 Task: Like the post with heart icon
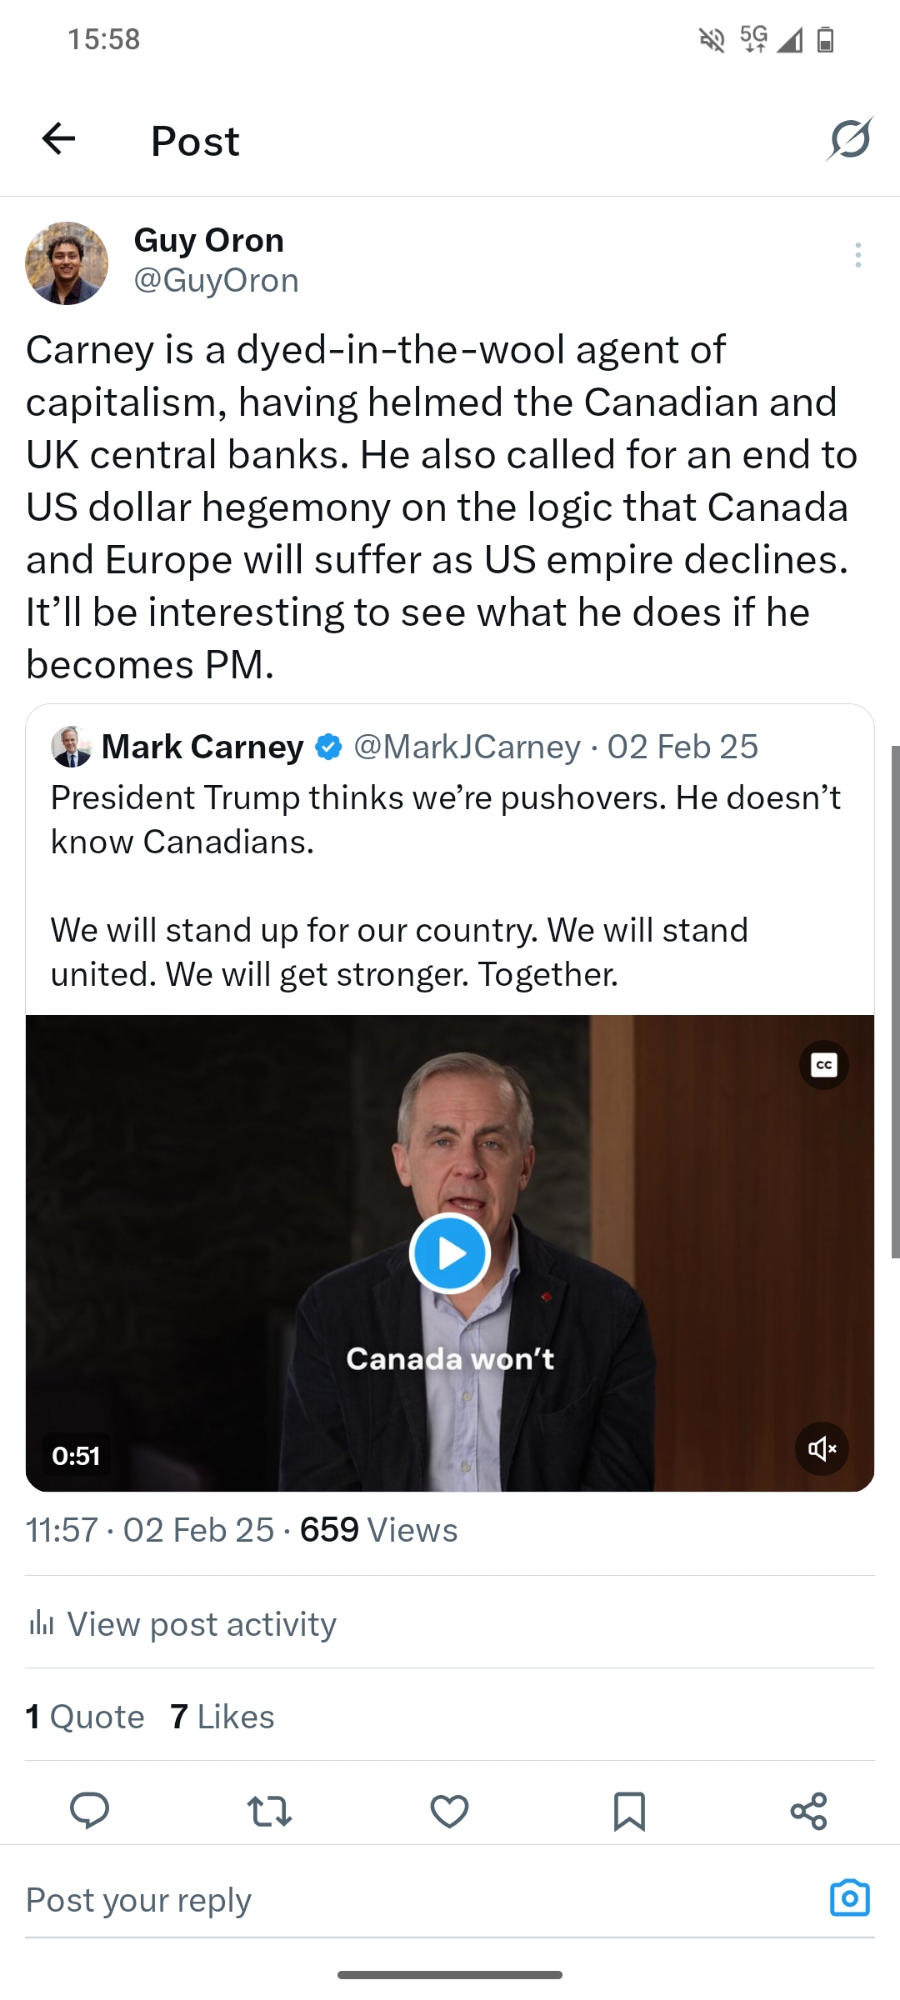coord(449,1811)
